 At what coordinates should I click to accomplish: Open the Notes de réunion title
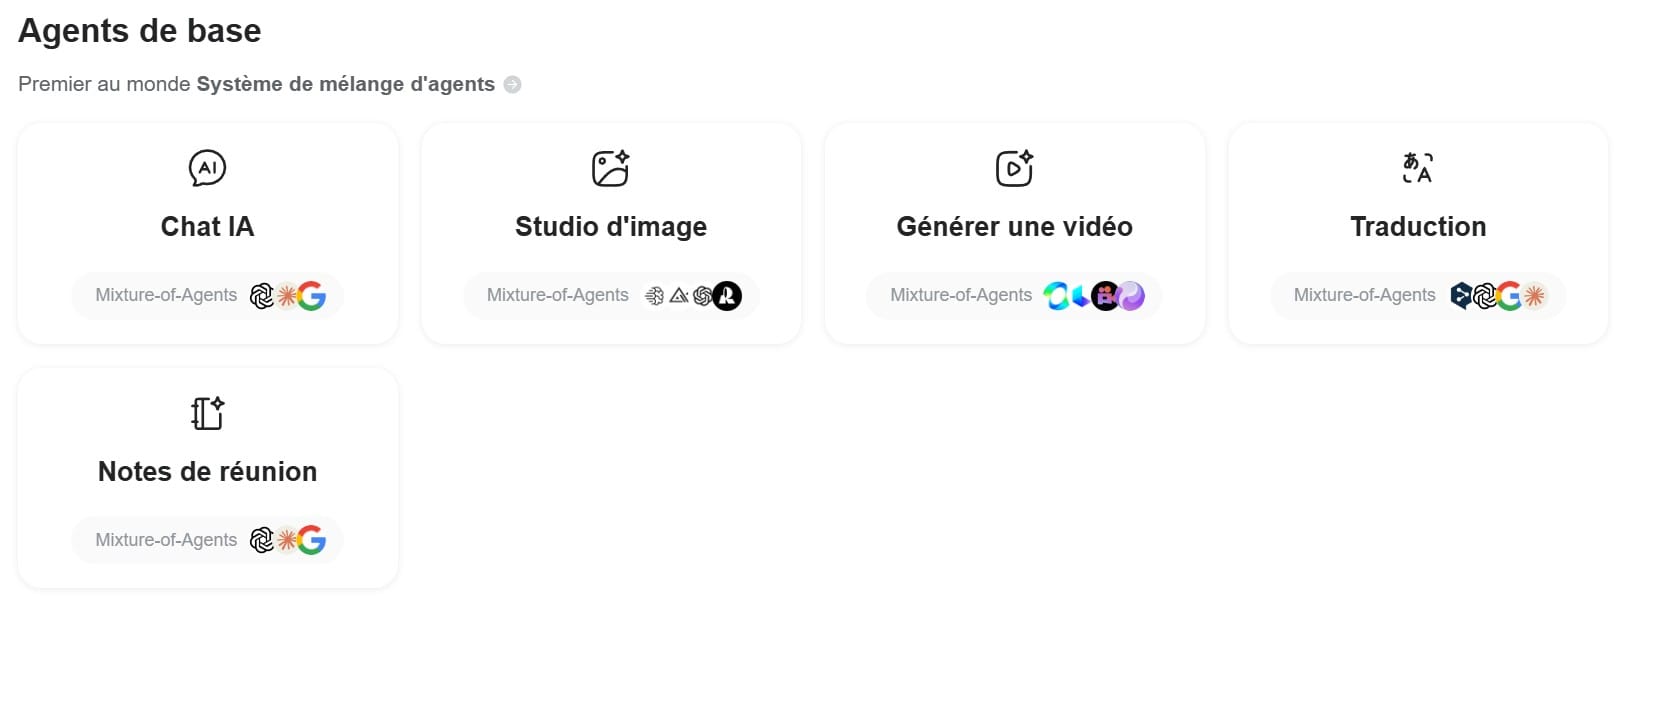(x=207, y=472)
